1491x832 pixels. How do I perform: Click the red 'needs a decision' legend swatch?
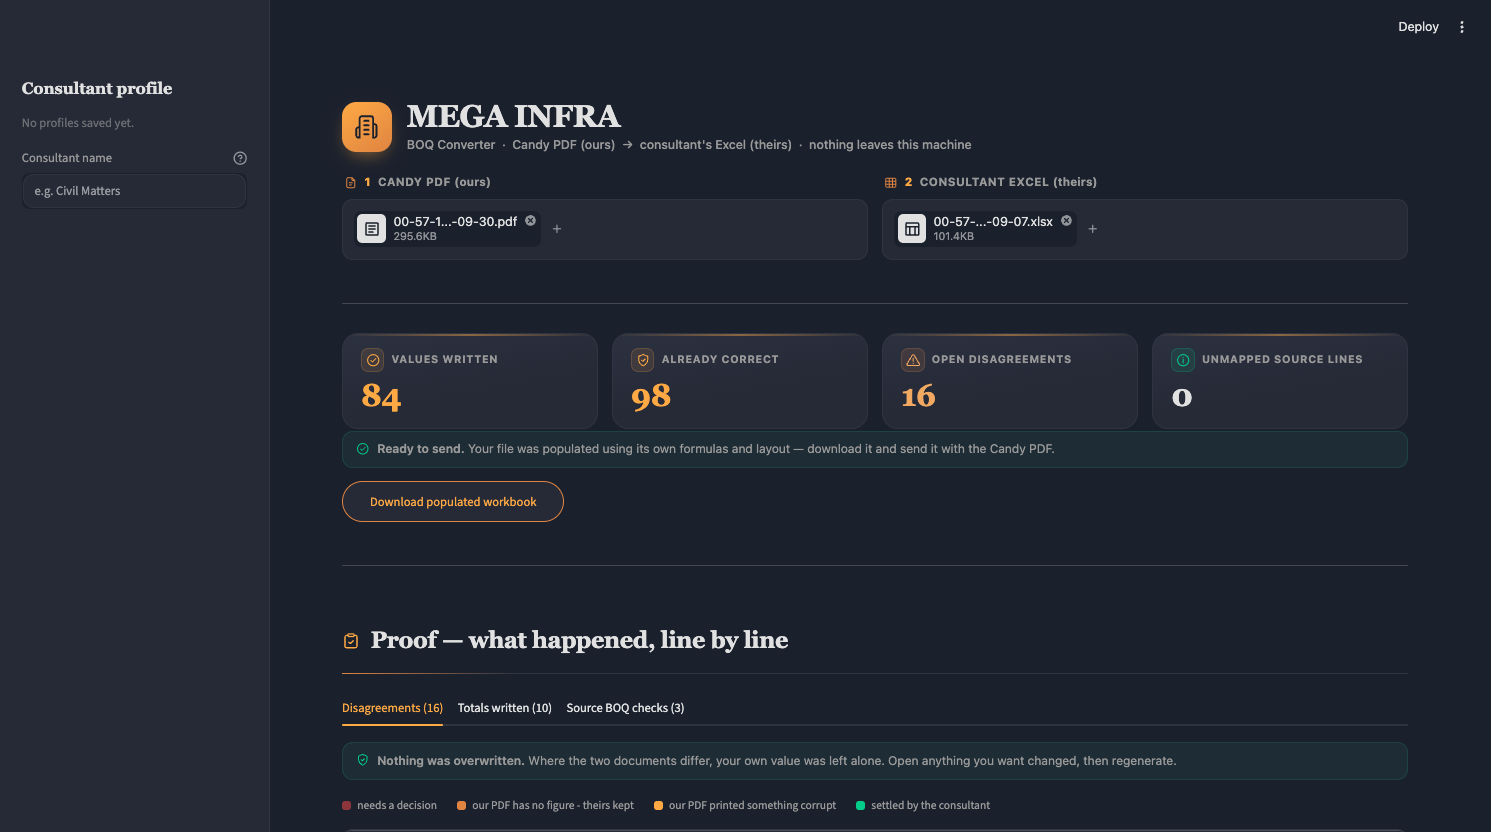(x=347, y=805)
